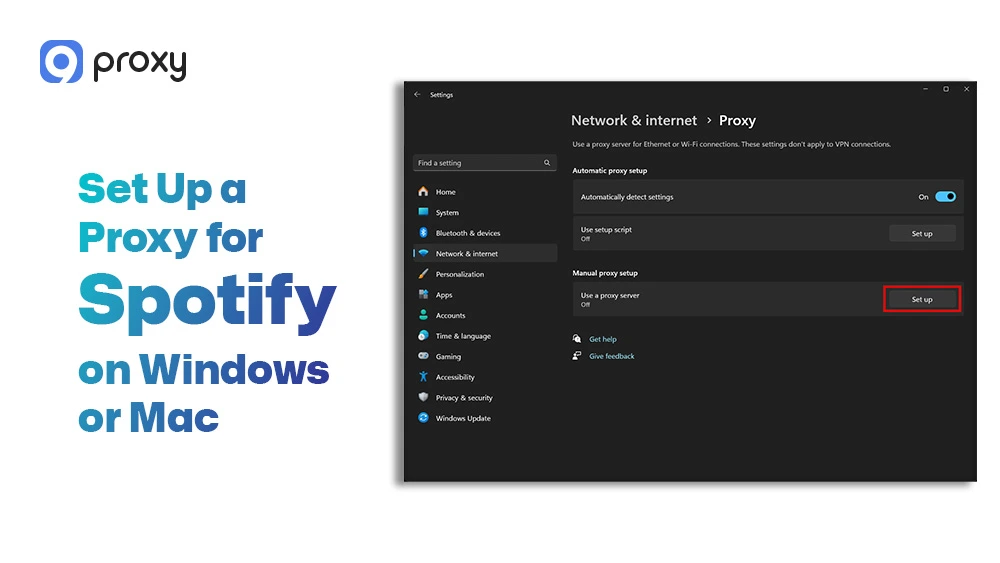Click the Personalization brush icon

[x=423, y=274]
